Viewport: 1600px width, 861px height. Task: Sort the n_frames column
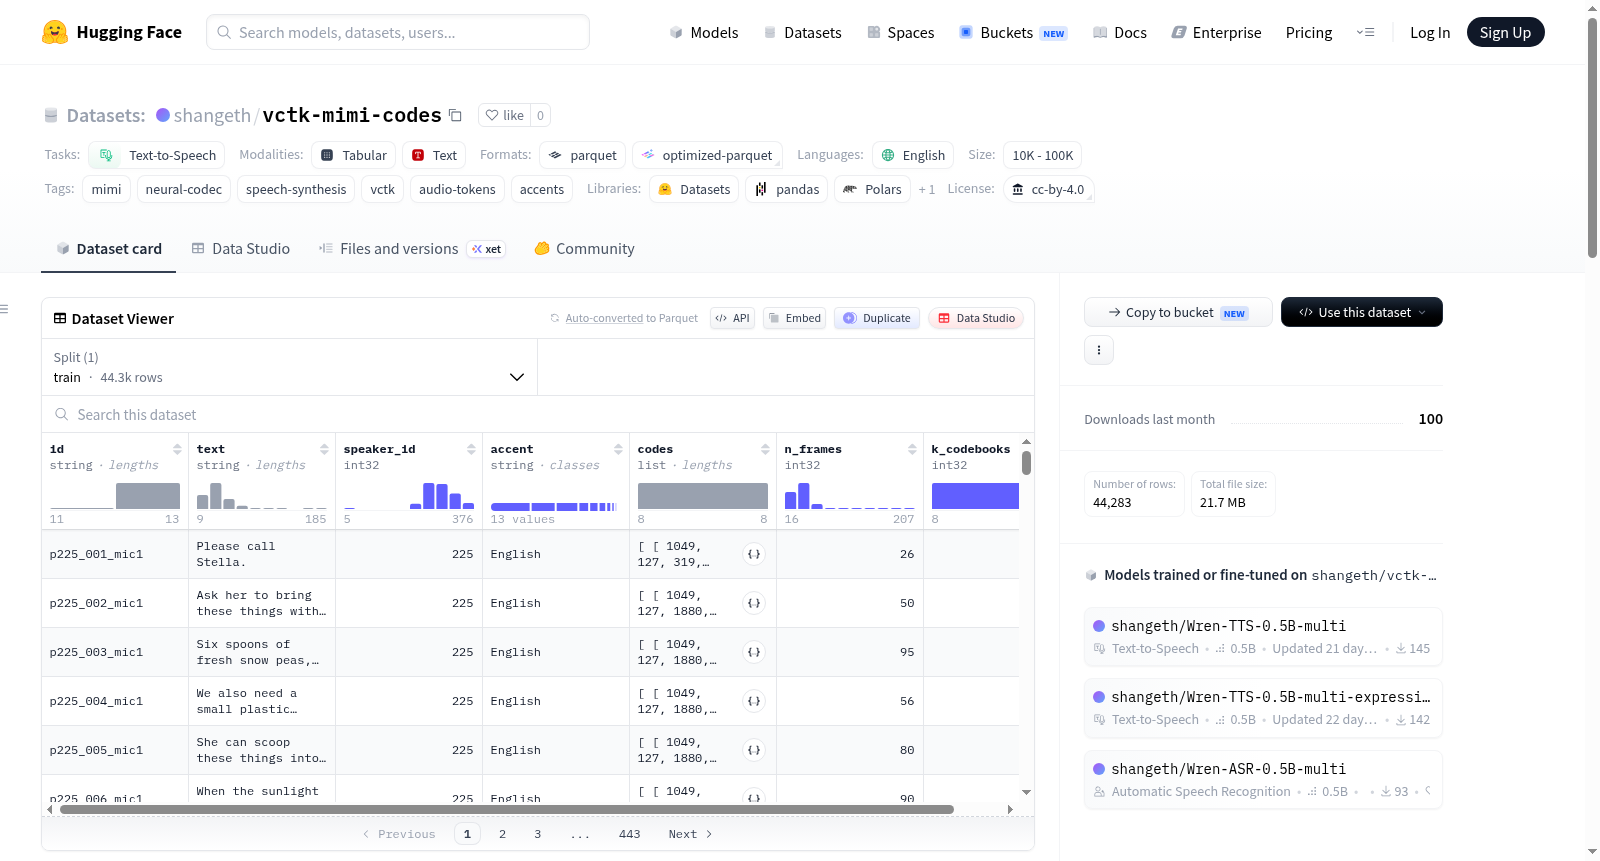pyautogui.click(x=912, y=449)
